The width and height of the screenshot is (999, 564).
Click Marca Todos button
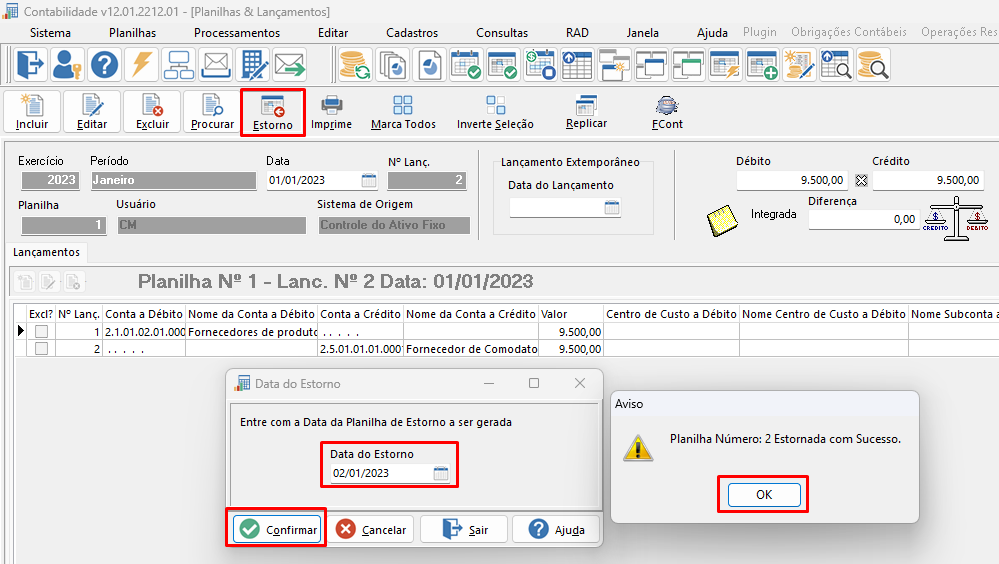403,112
